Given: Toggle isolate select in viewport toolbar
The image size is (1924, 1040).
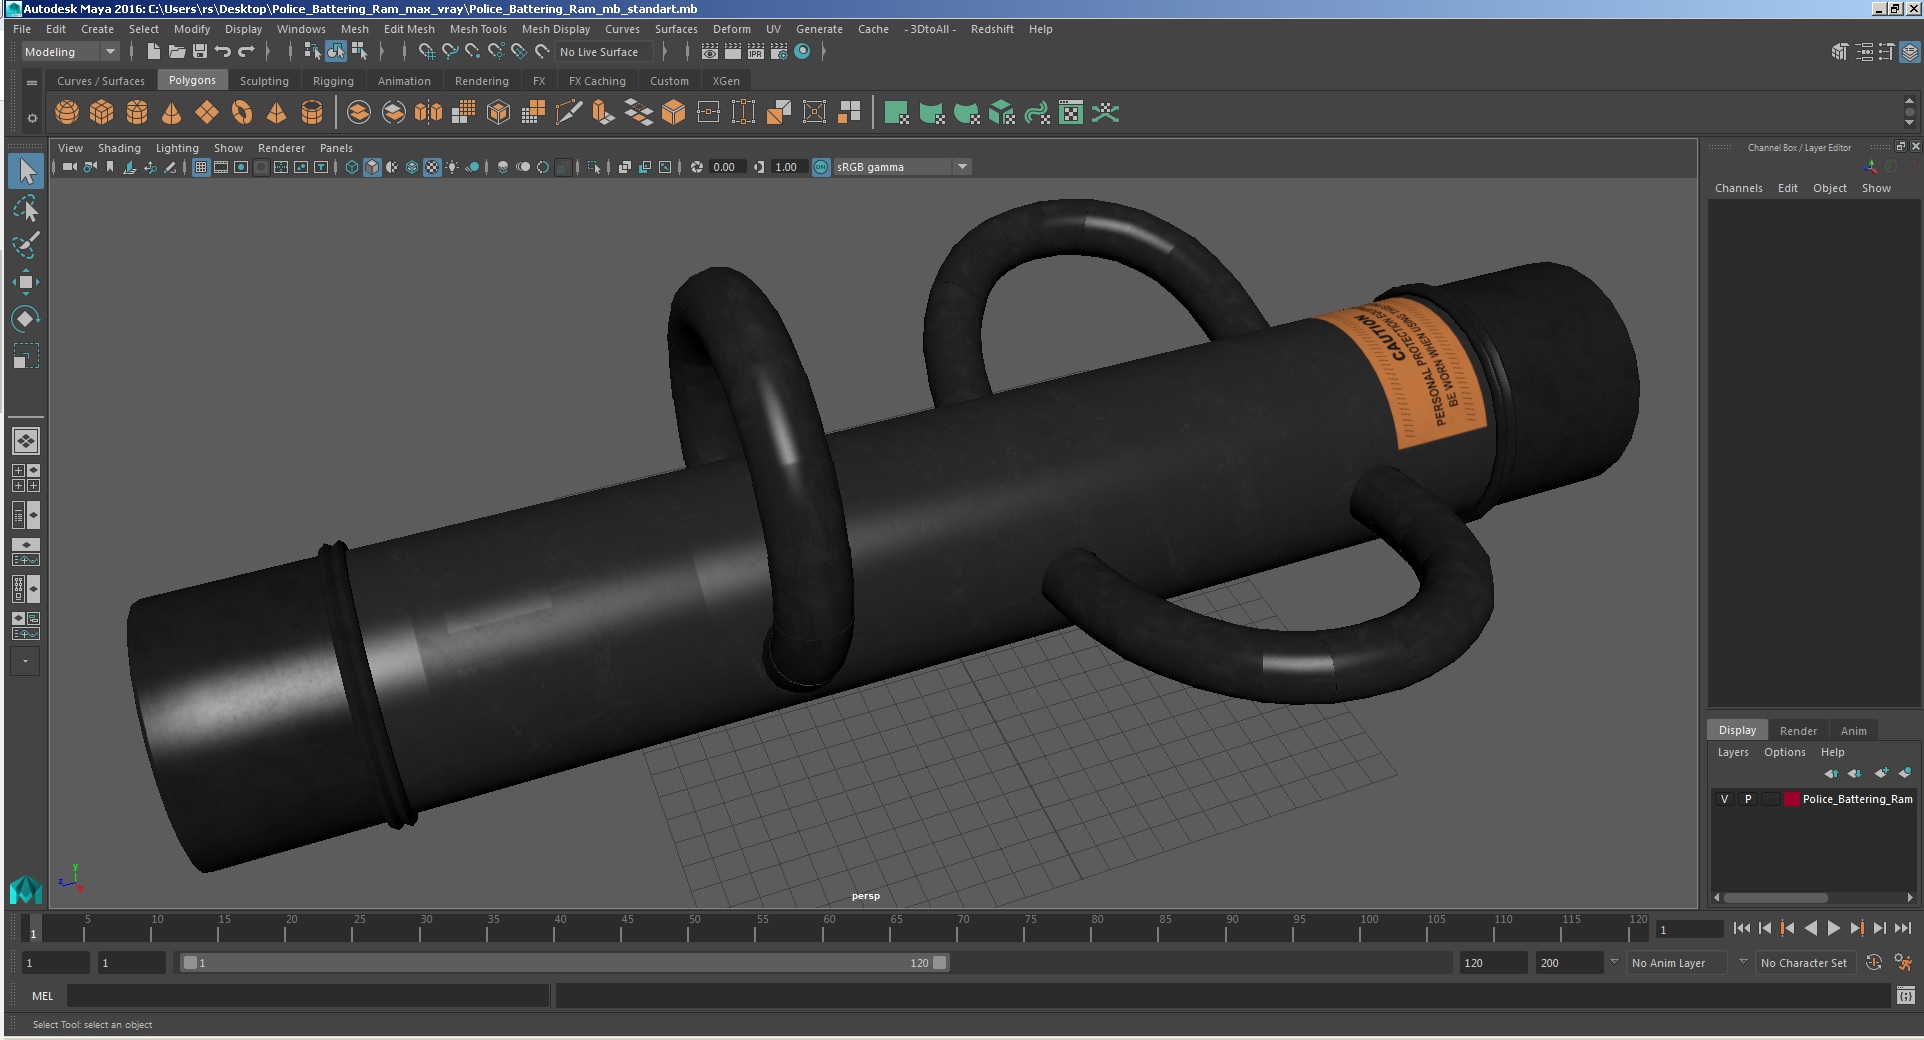Looking at the screenshot, I should (594, 167).
